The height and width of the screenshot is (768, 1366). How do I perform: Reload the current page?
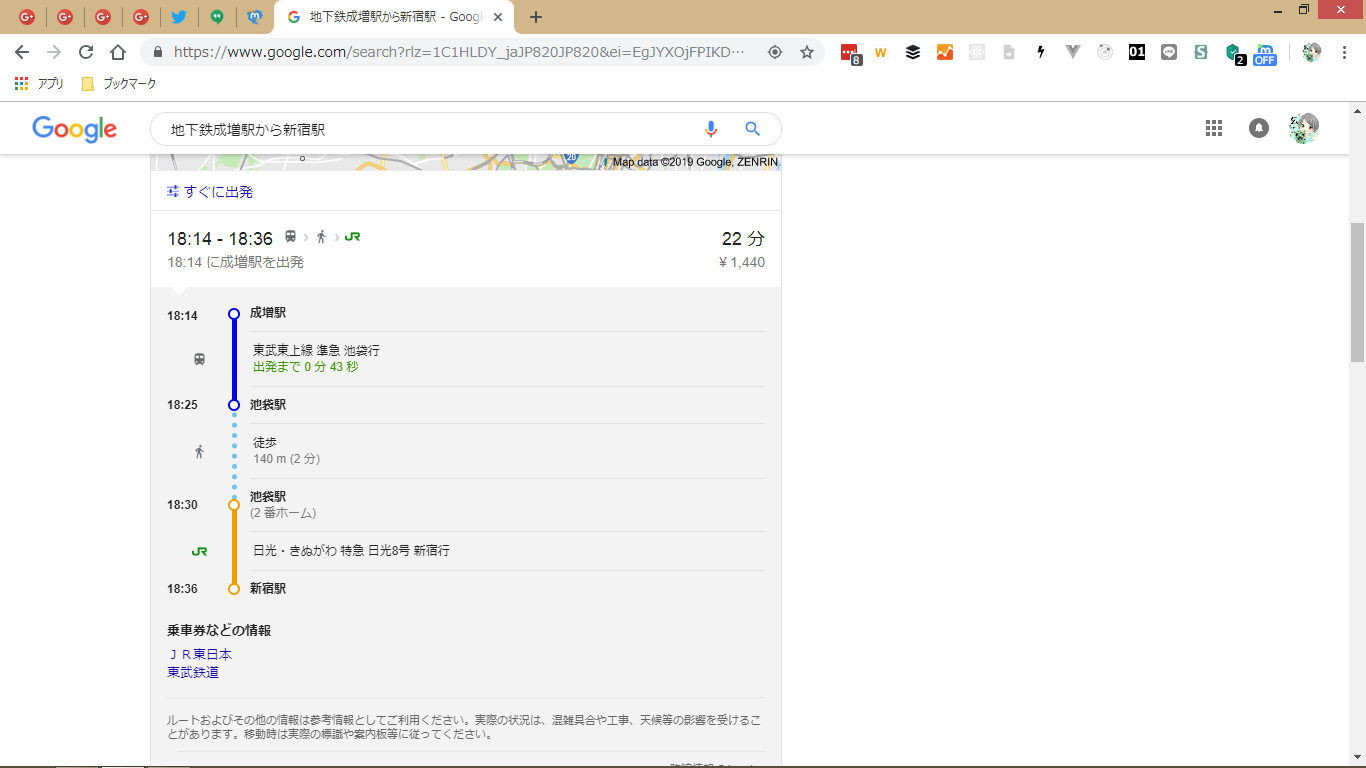click(86, 52)
